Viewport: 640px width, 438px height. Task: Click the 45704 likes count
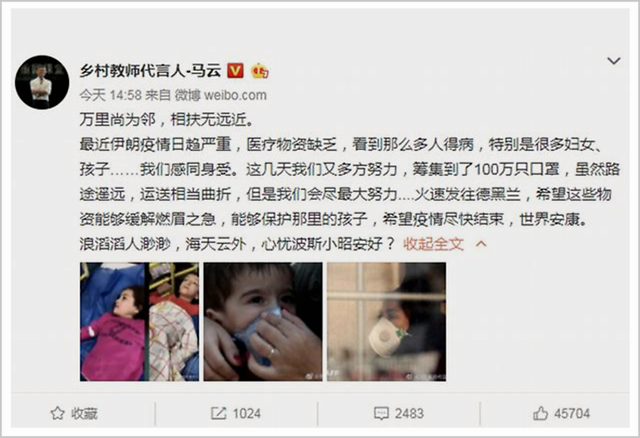[x=572, y=414]
